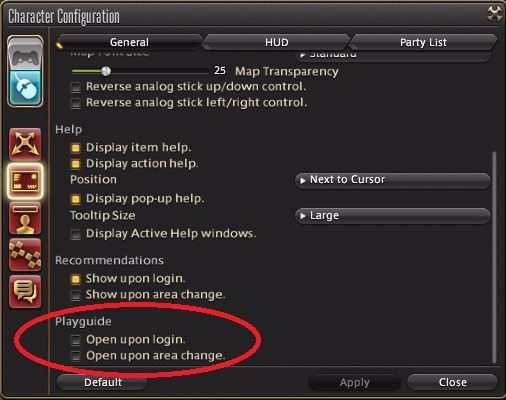The image size is (506, 400).
Task: Switch to the Party List tab
Action: tap(423, 42)
